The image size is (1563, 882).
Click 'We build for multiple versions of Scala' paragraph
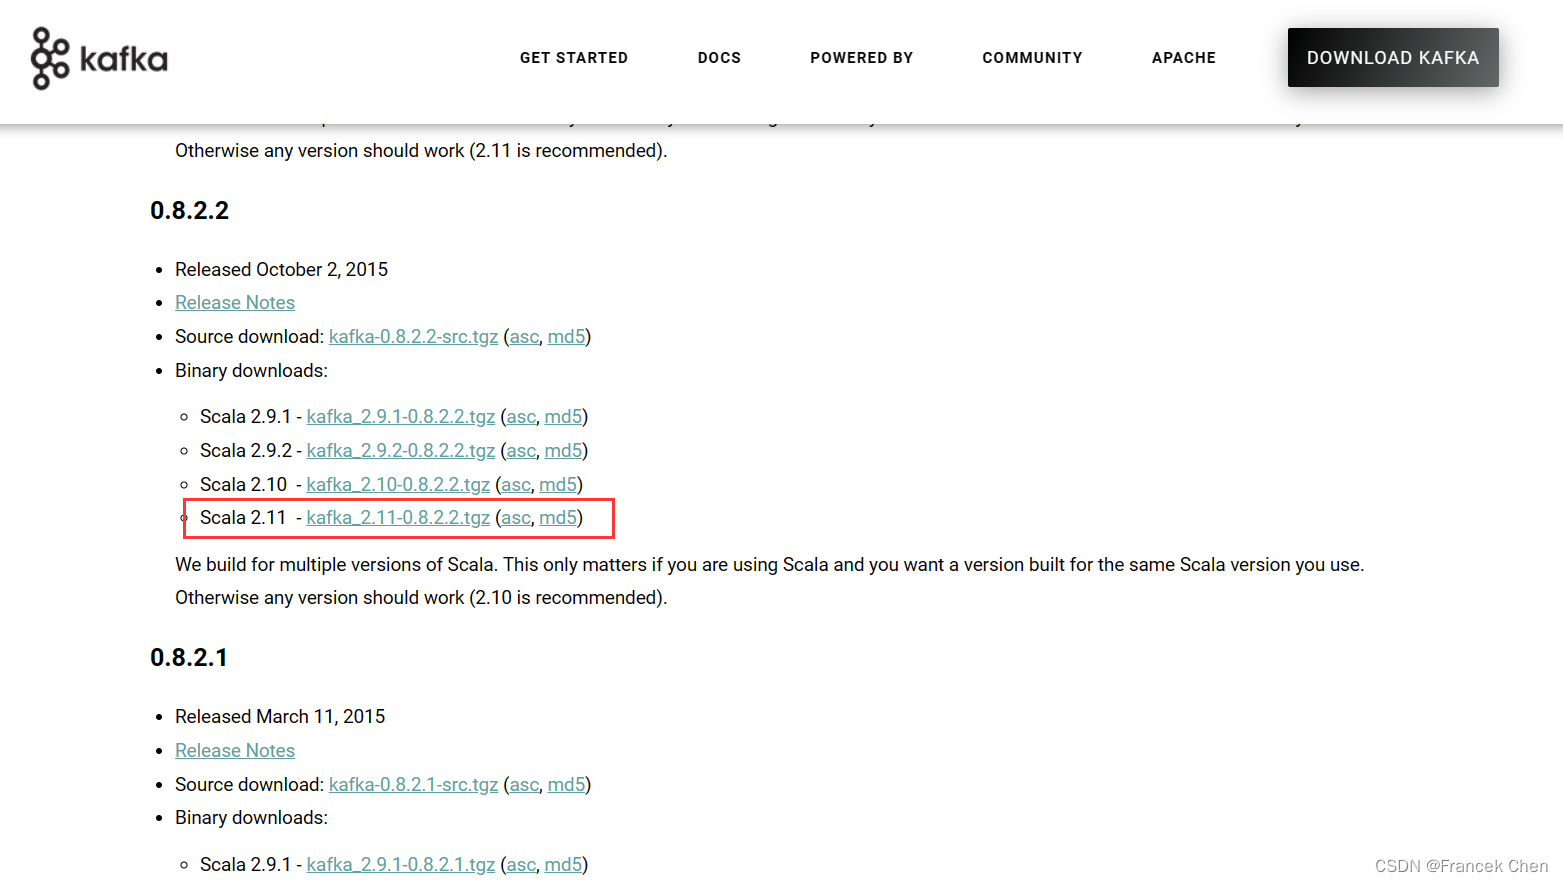point(769,581)
